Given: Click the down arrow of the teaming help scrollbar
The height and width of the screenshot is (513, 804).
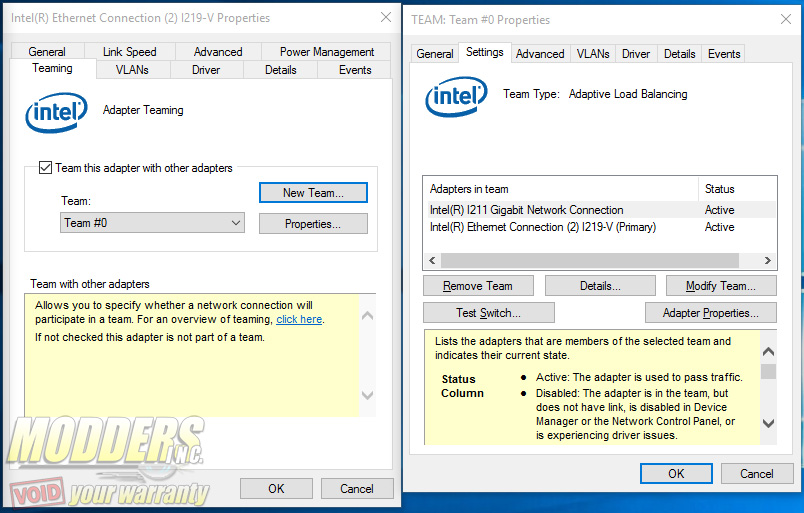Looking at the screenshot, I should (x=368, y=395).
